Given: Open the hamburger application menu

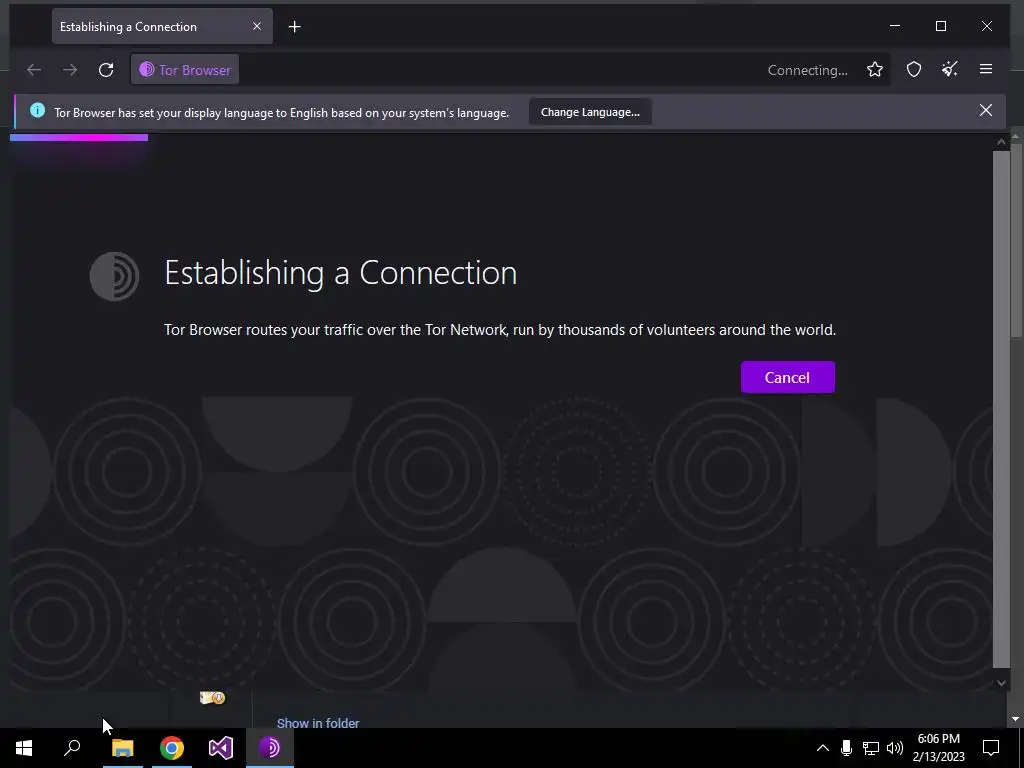Looking at the screenshot, I should pyautogui.click(x=986, y=69).
